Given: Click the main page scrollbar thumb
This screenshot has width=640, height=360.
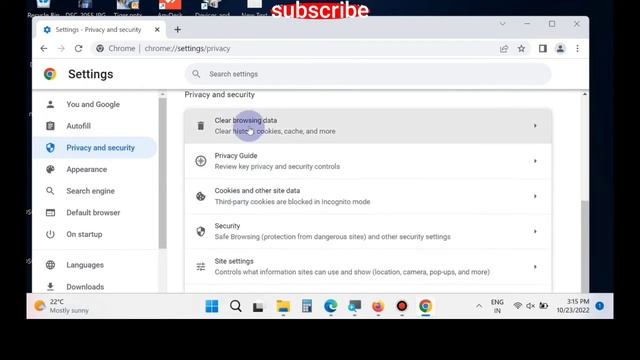Looking at the screenshot, I should (585, 247).
